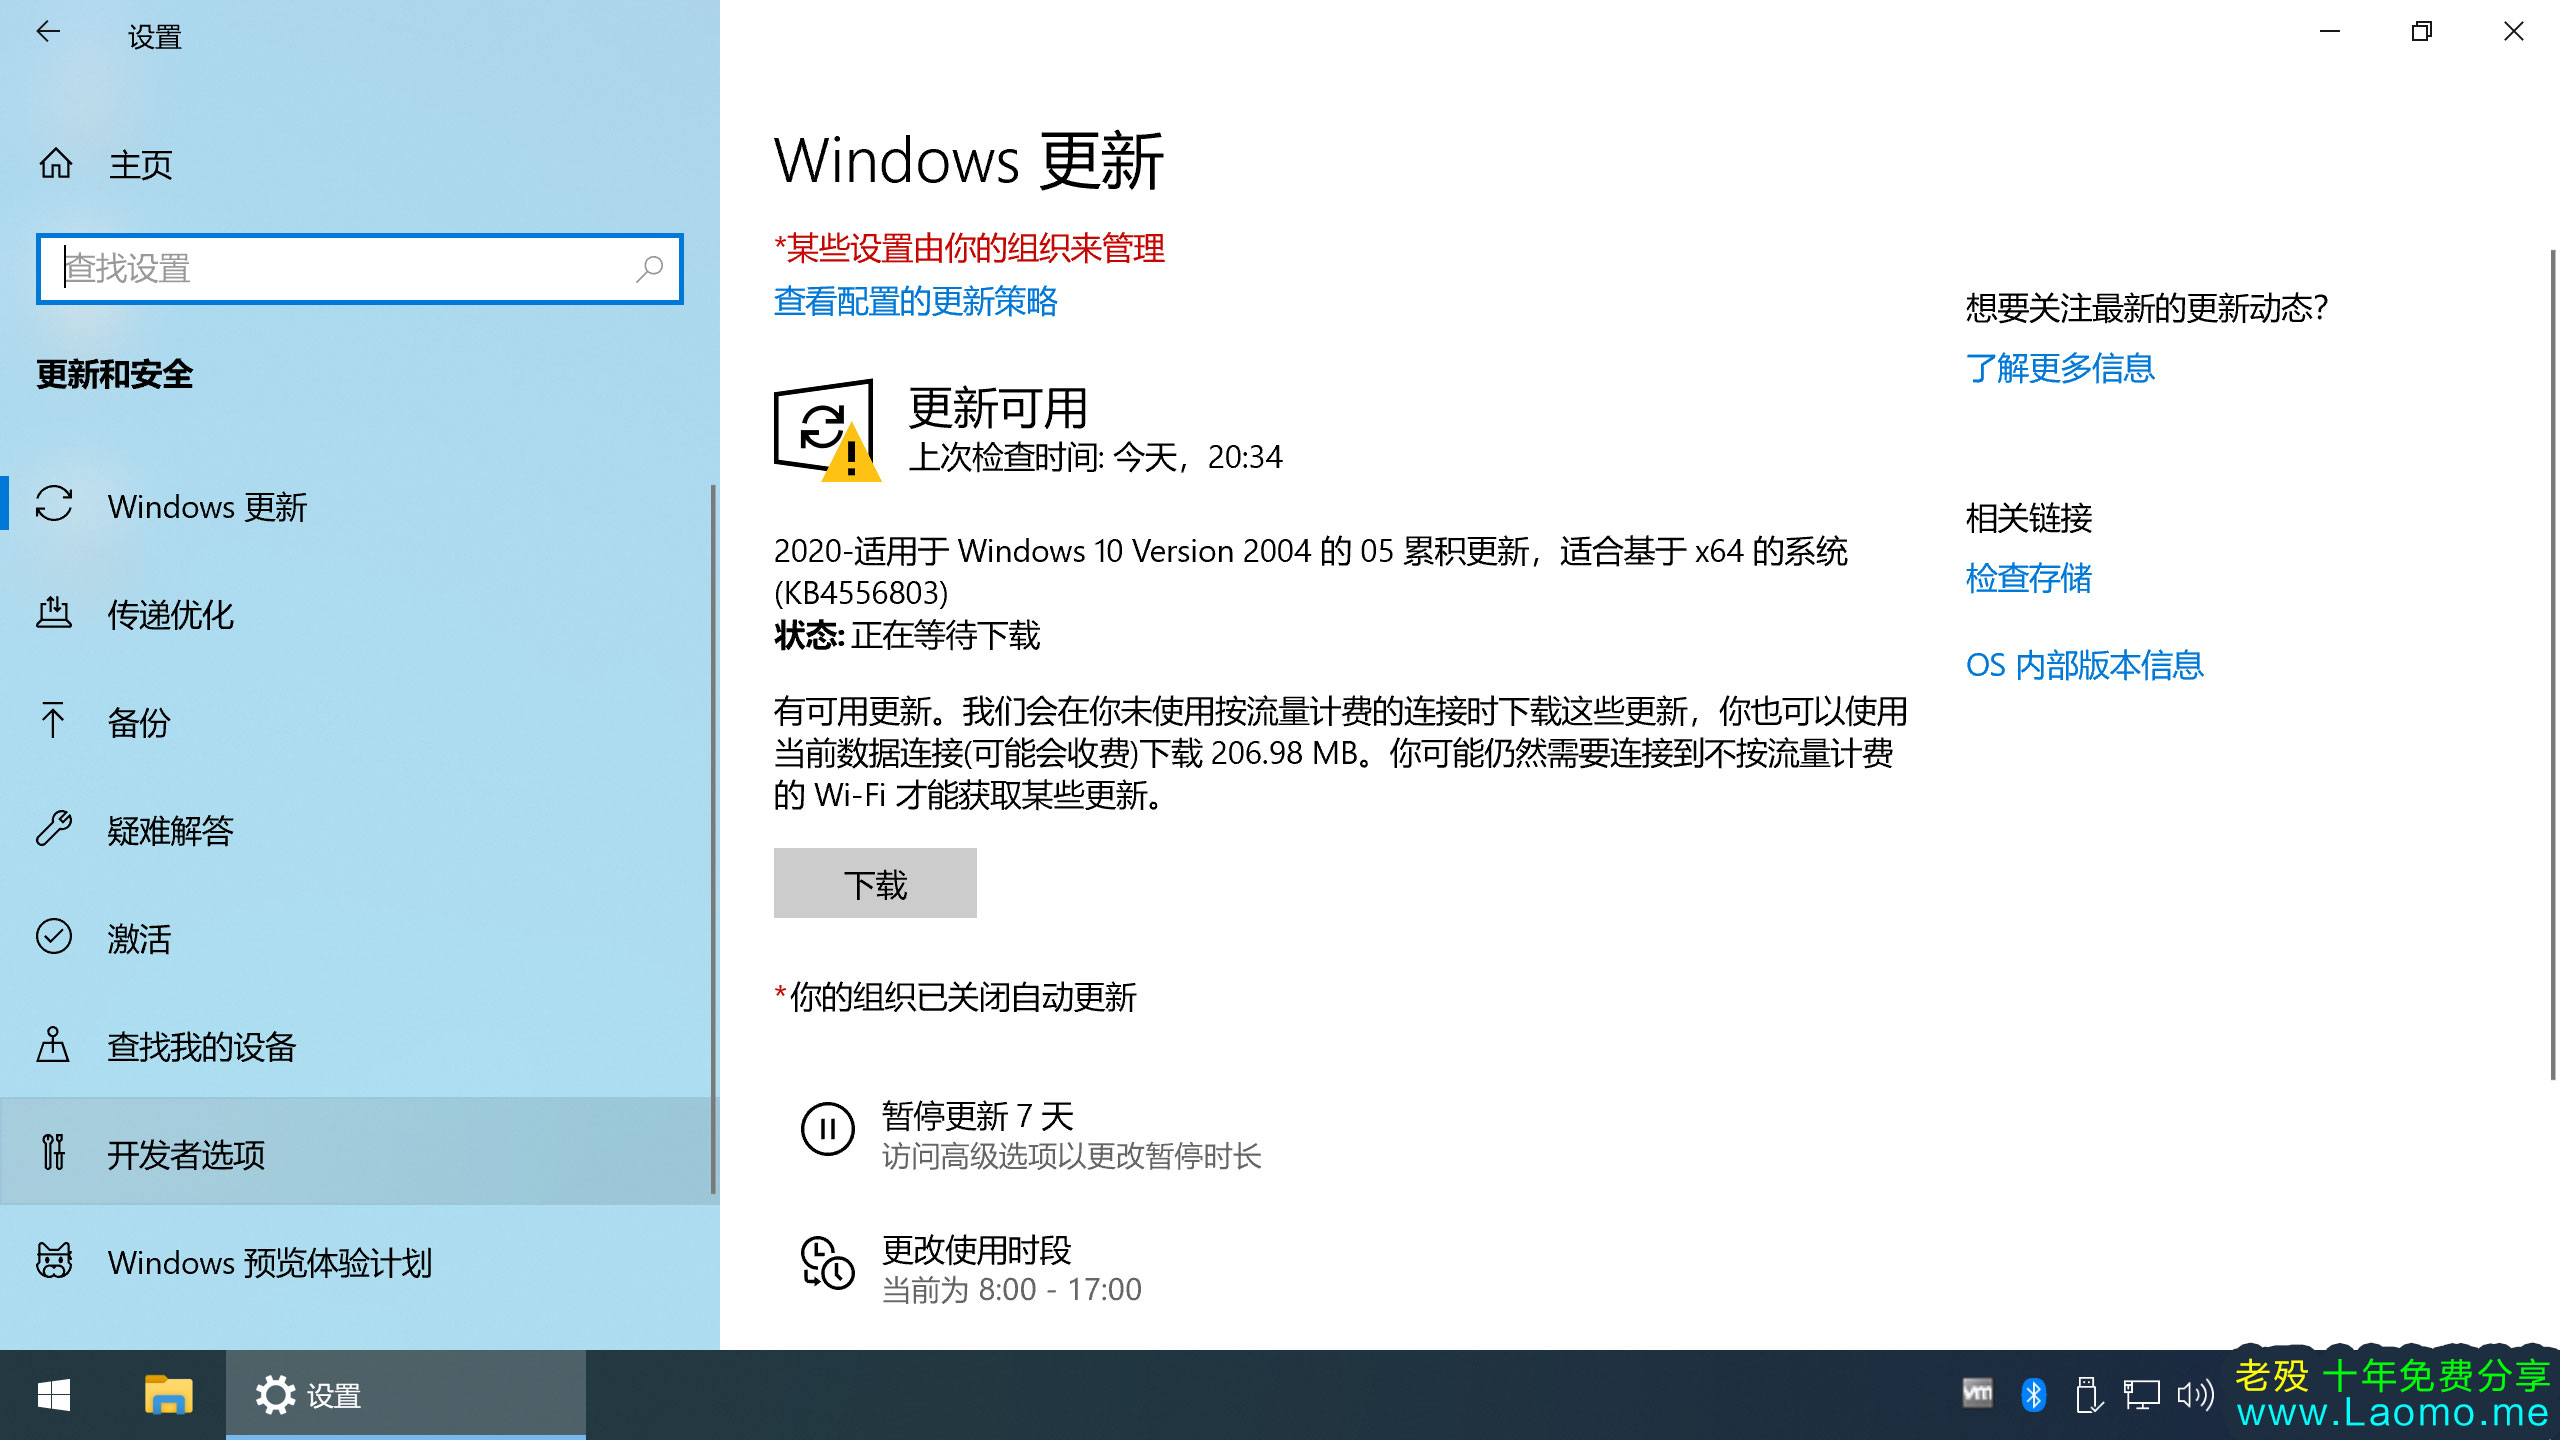Click the 开发者选项 tools icon
Image resolution: width=2560 pixels, height=1440 pixels.
click(54, 1152)
